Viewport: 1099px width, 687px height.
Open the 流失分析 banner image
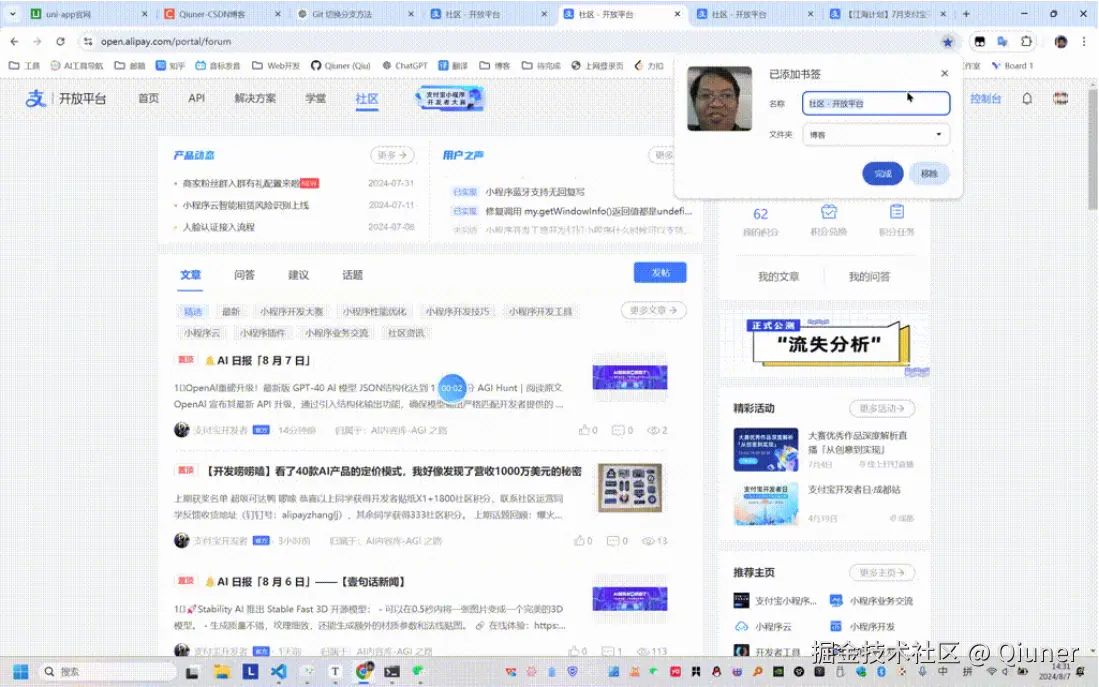[831, 344]
